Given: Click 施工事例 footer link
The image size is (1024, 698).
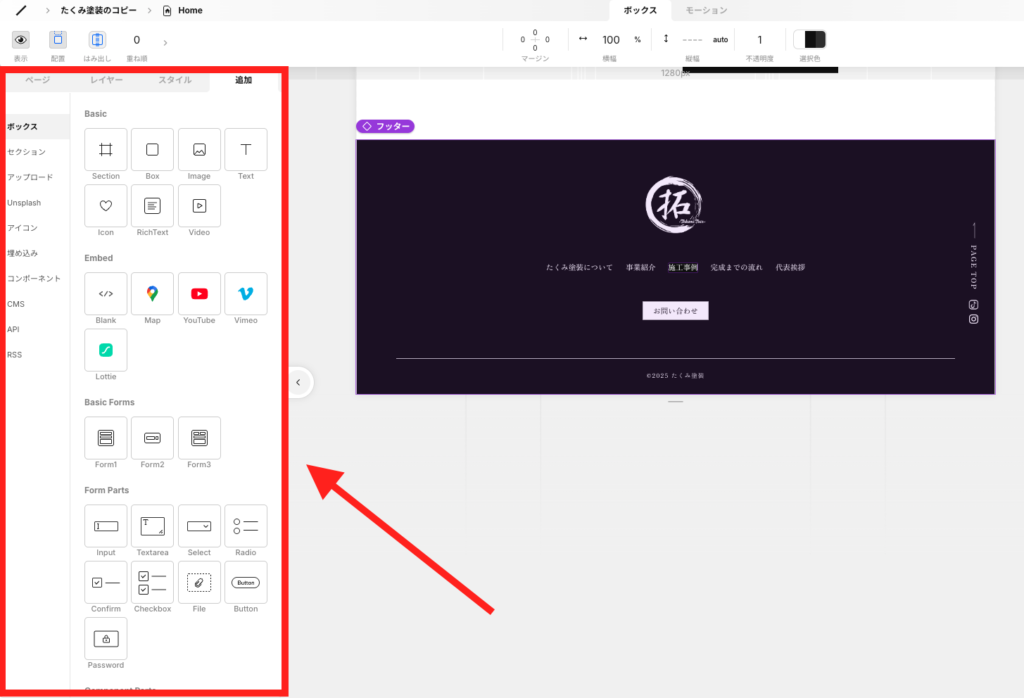Looking at the screenshot, I should pyautogui.click(x=683, y=268).
